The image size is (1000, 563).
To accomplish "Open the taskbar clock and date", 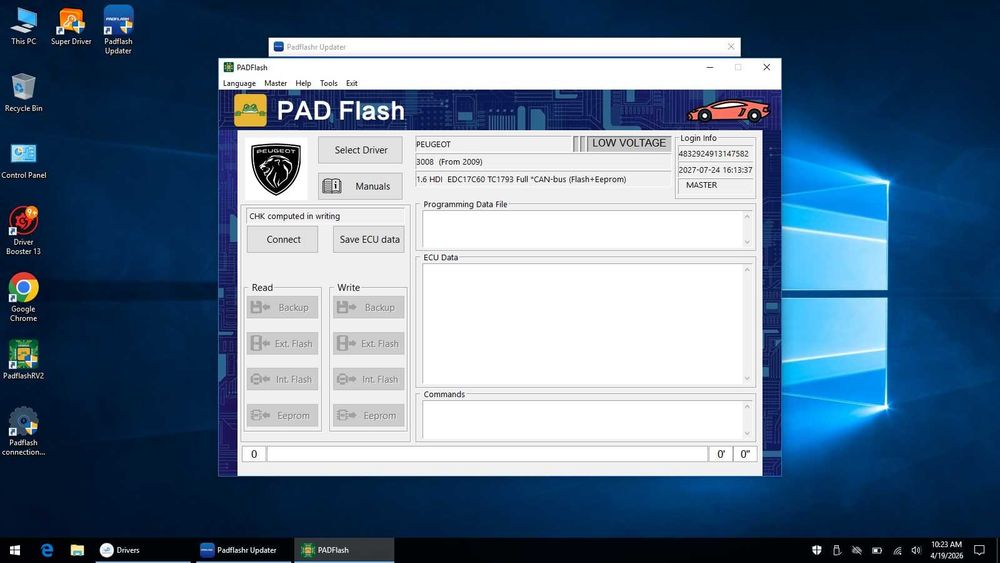I will 946,550.
